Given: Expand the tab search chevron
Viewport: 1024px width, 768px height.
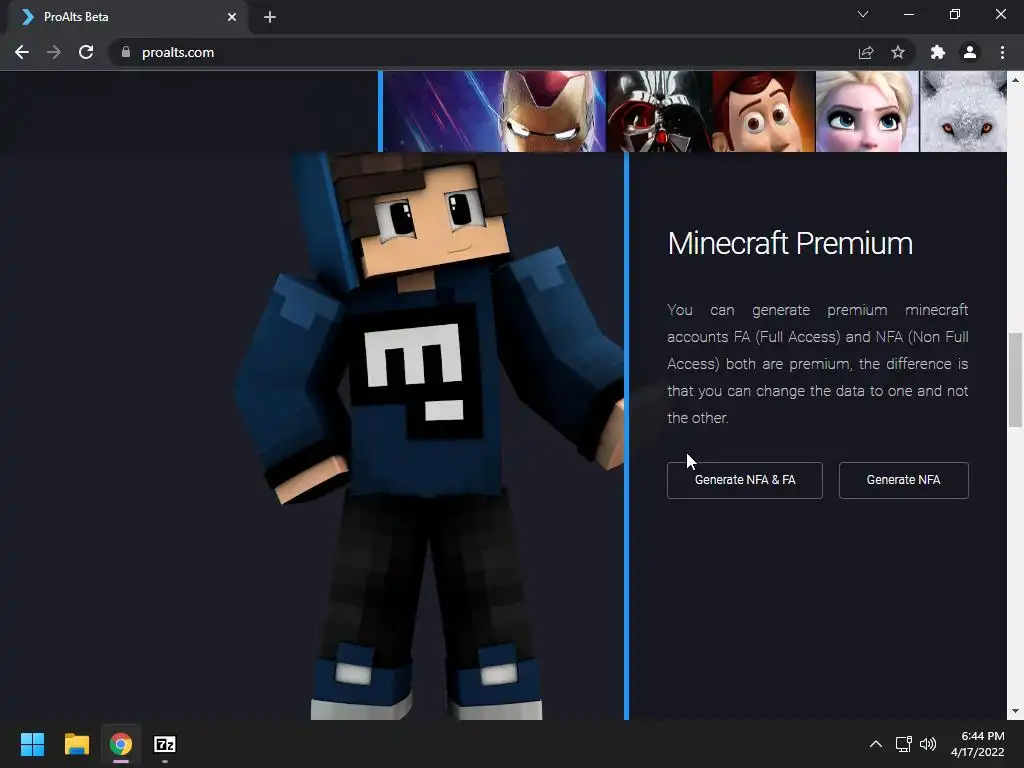Looking at the screenshot, I should pos(863,14).
